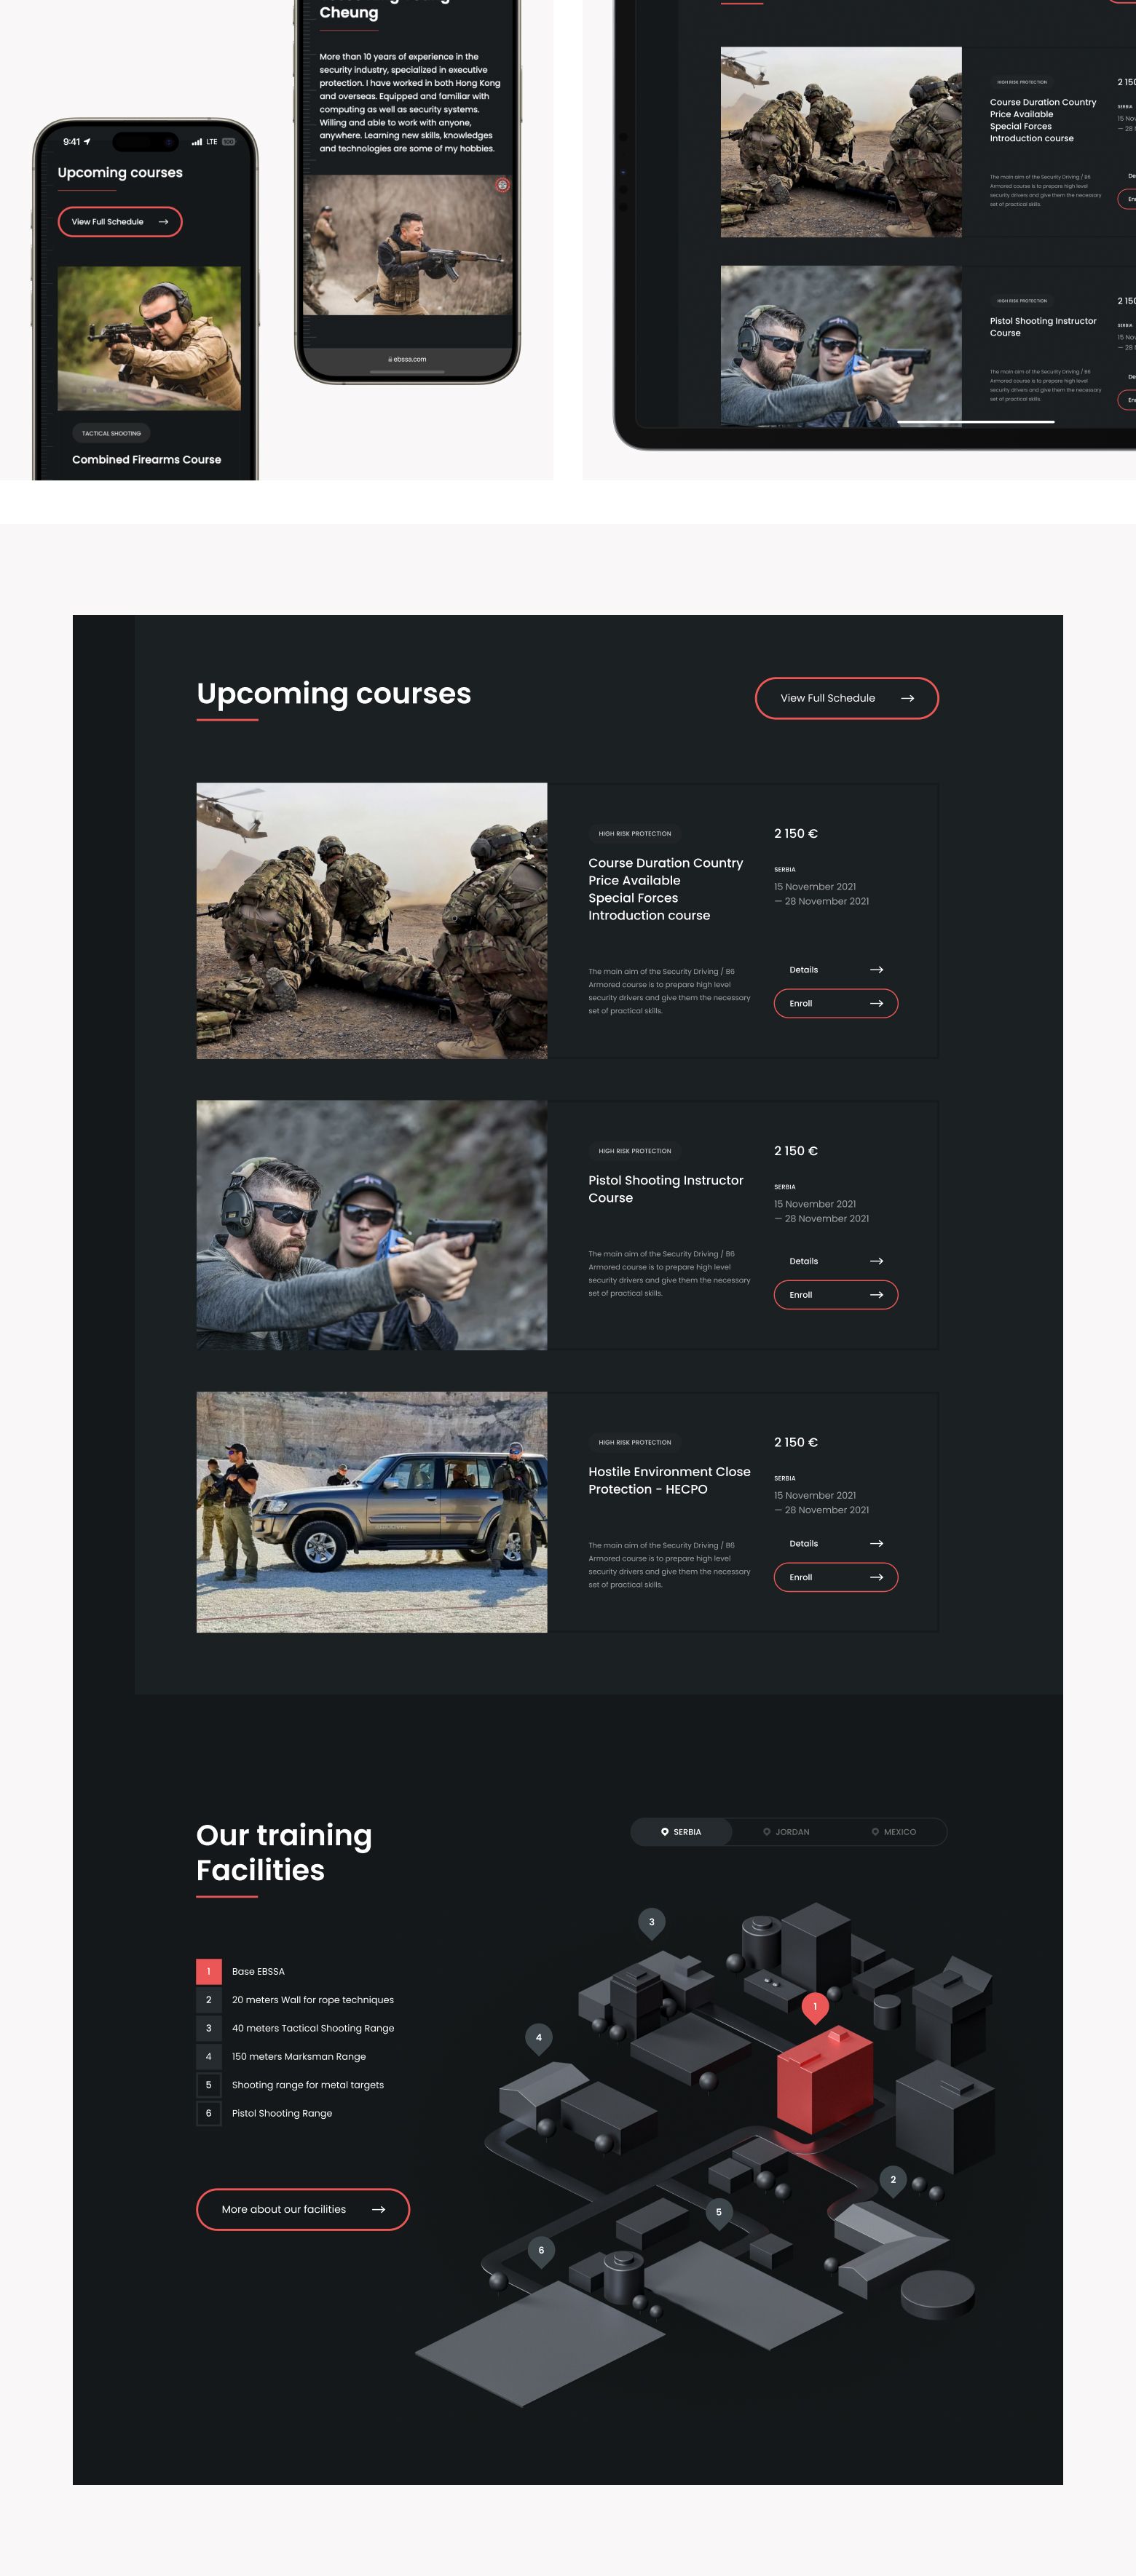The height and width of the screenshot is (2576, 1136).
Task: Enroll in the Special Forces Introduction course
Action: (x=835, y=1003)
